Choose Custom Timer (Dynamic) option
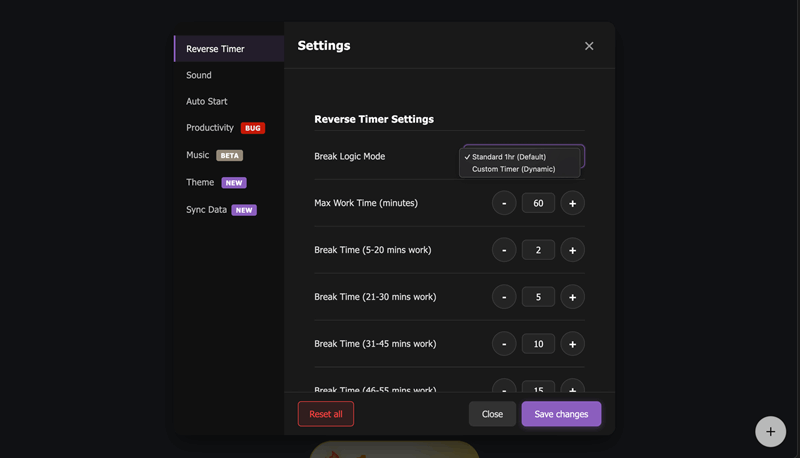 coord(513,169)
